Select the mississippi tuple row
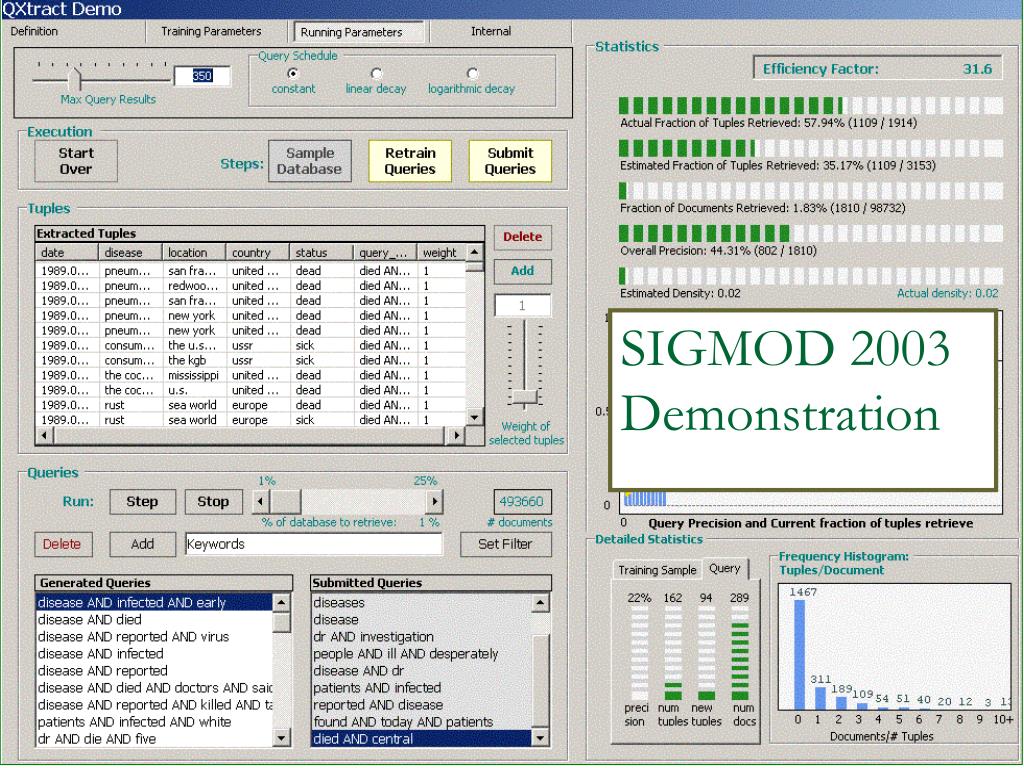1024x768 pixels. tap(251, 376)
